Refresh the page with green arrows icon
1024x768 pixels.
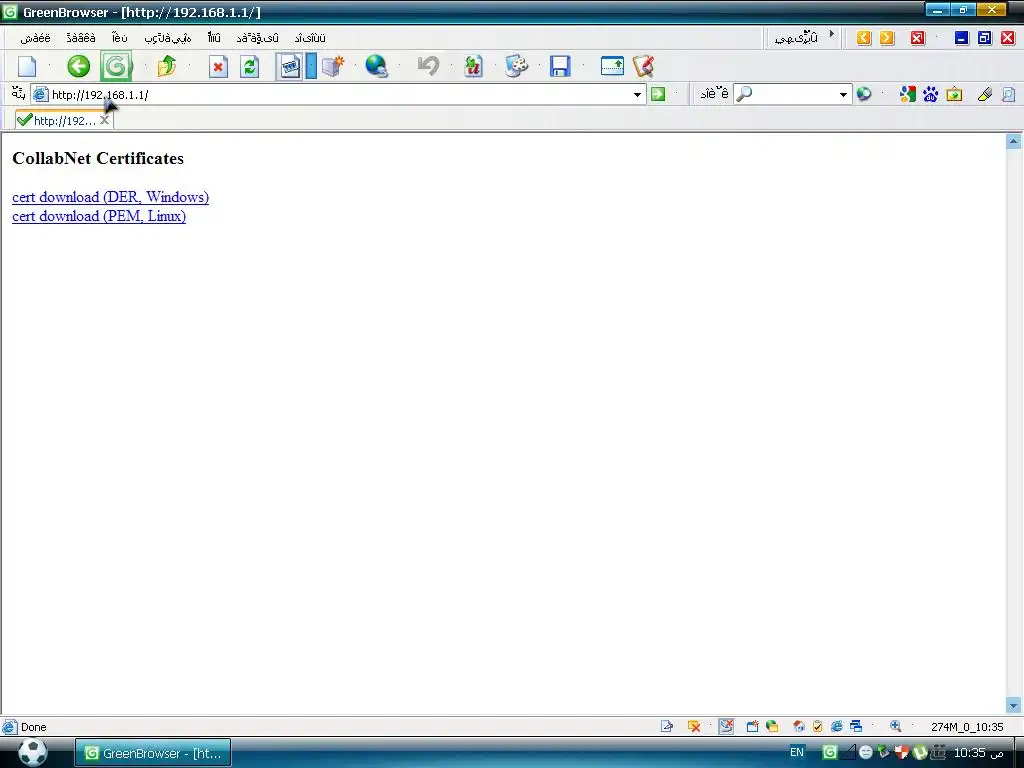pyautogui.click(x=249, y=67)
